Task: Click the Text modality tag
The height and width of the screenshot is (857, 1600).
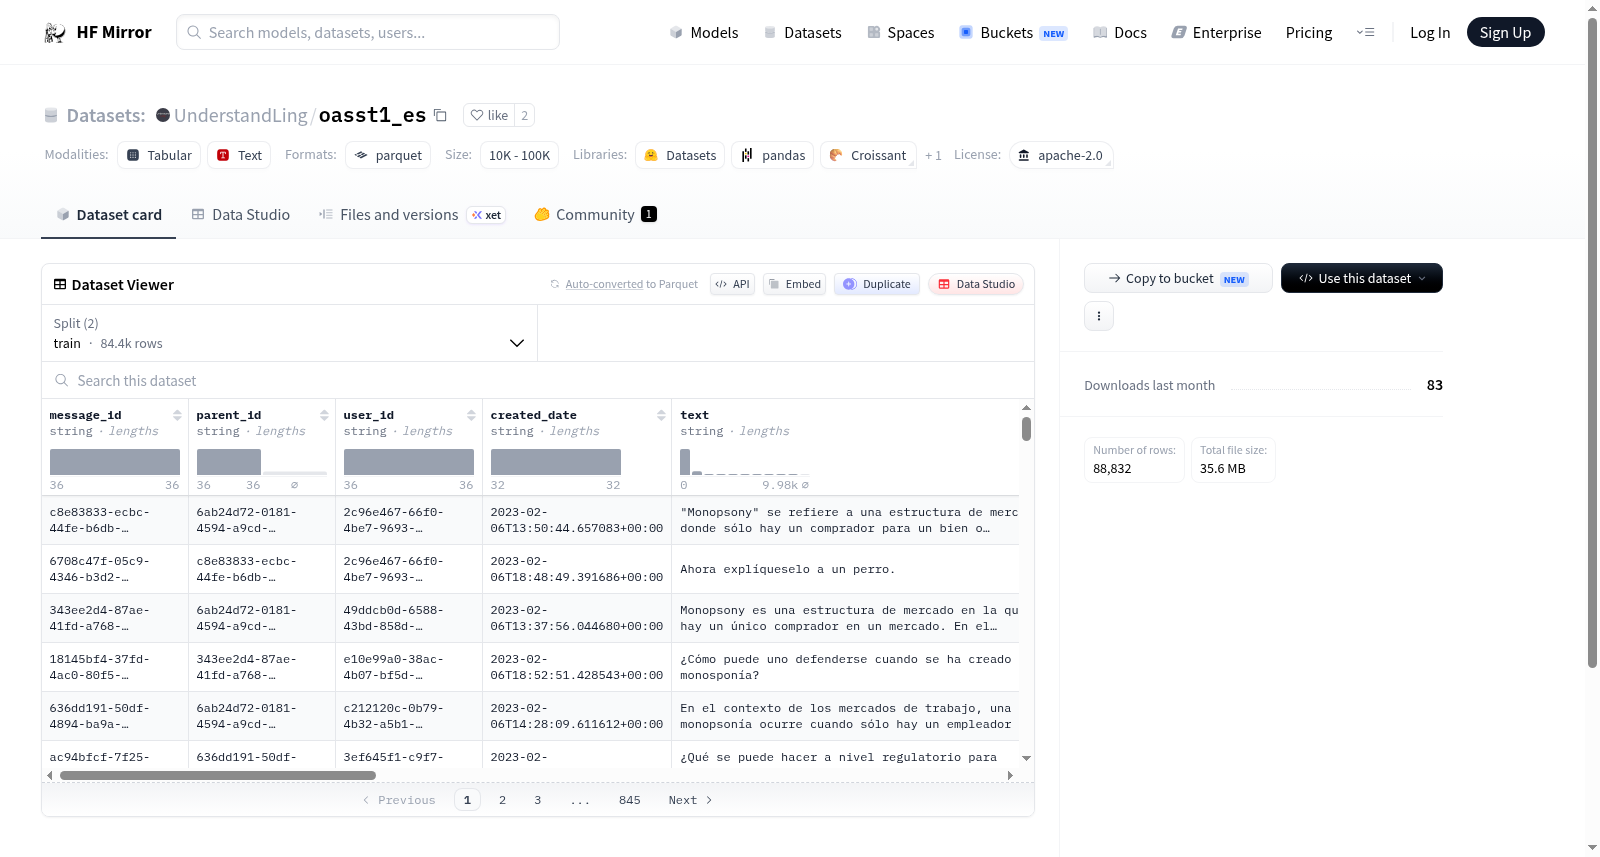Action: click(x=239, y=155)
